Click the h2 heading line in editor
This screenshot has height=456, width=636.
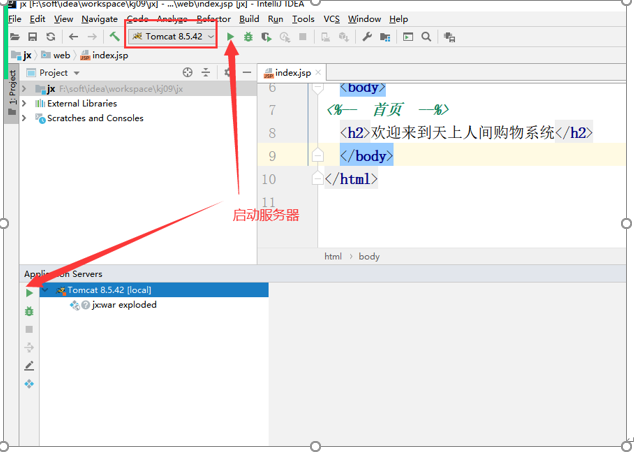[466, 133]
